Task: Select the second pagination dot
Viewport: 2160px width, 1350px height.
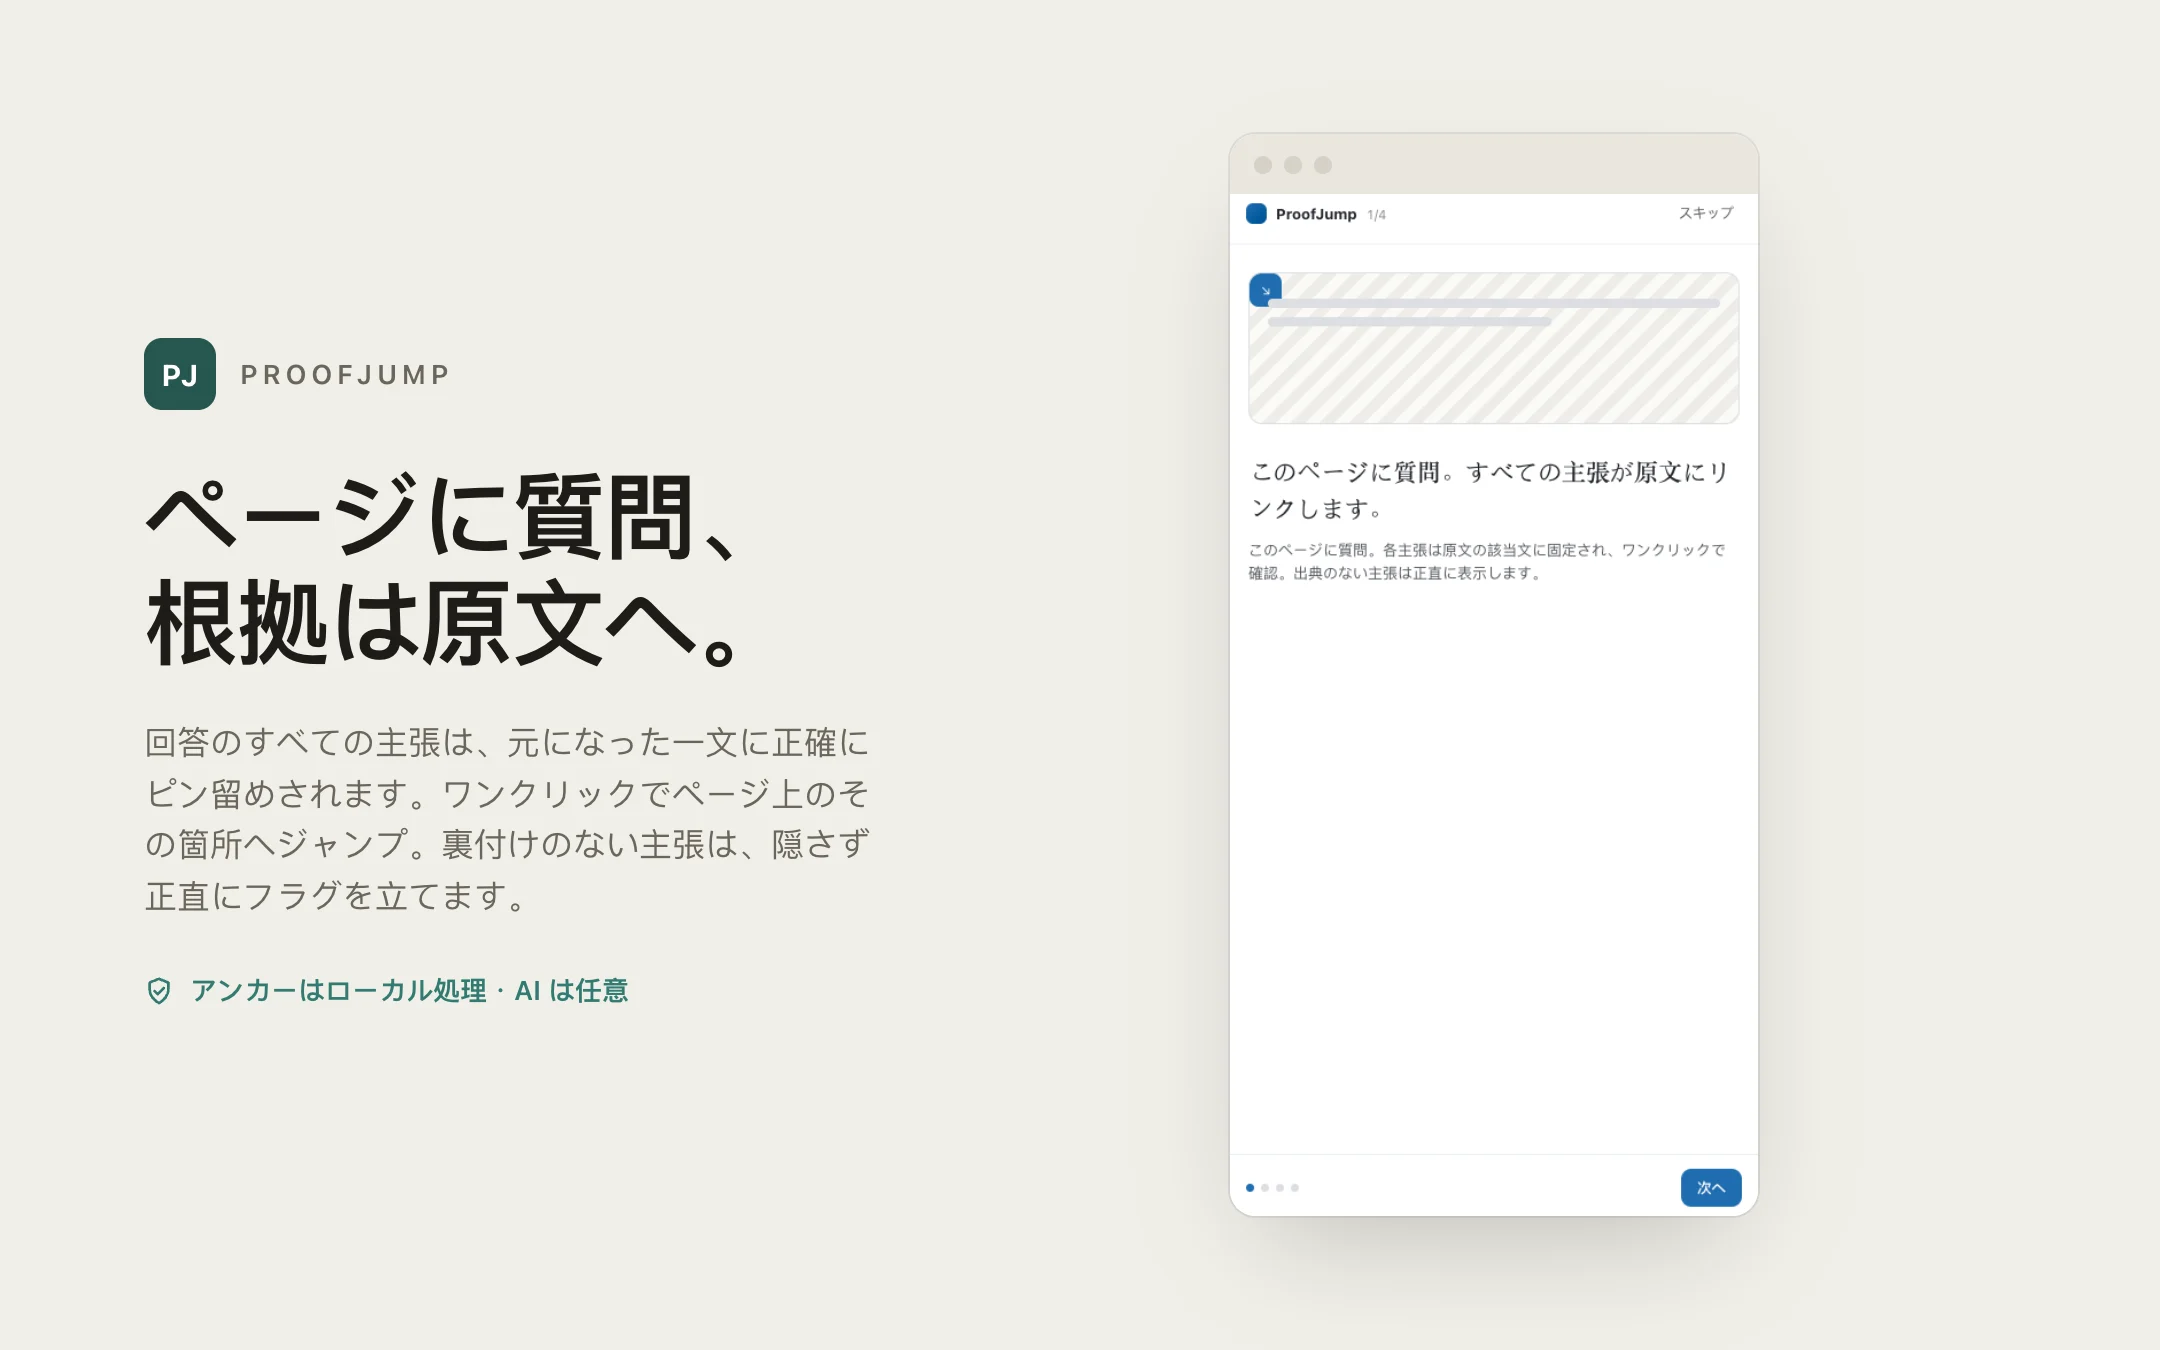Action: (1265, 1188)
